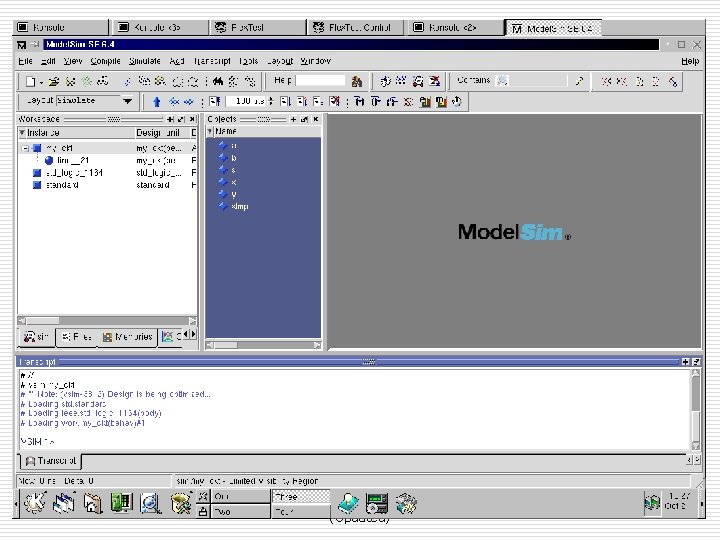
Task: Click the Contains filter input field
Action: pos(531,81)
